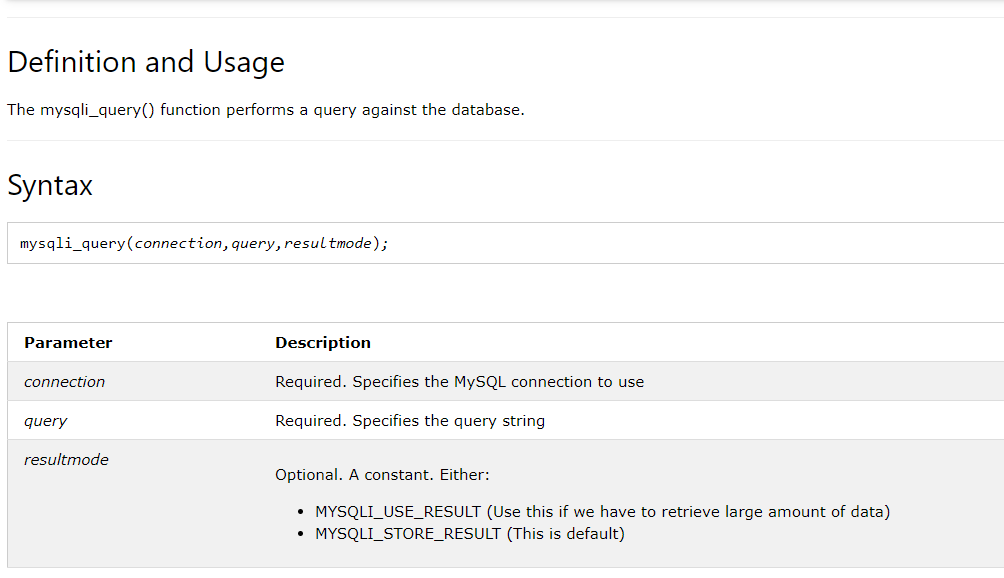1004x578 pixels.
Task: Click the Definition and Usage heading
Action: (146, 62)
